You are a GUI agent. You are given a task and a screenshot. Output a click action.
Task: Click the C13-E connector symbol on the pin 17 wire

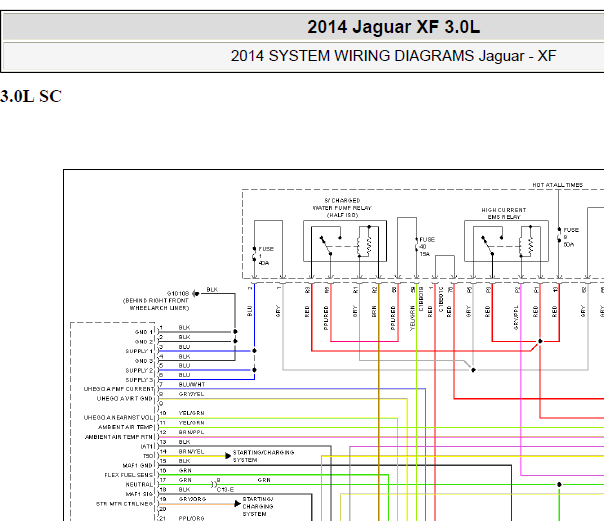[x=214, y=484]
